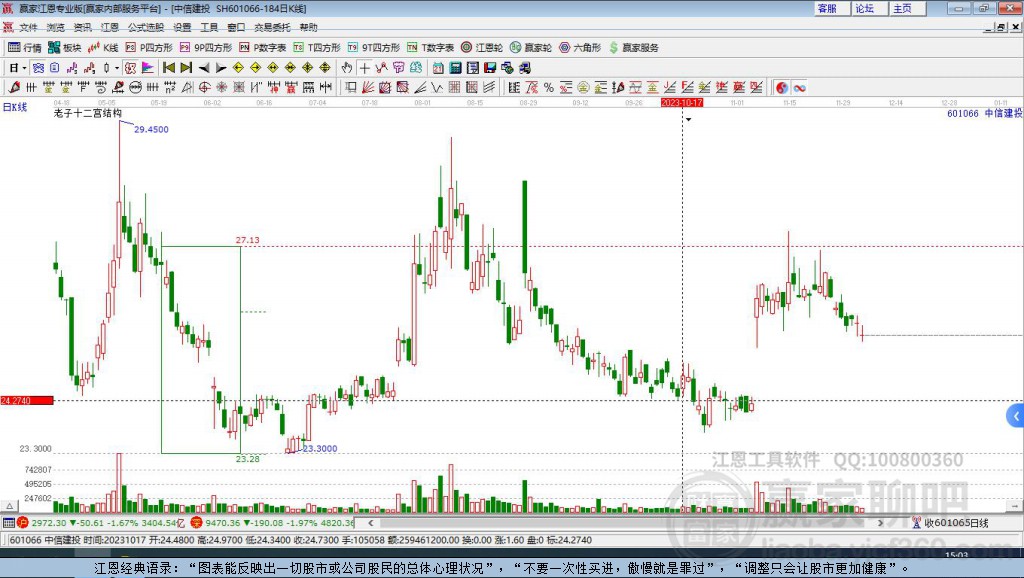The width and height of the screenshot is (1024, 578).
Task: Click the blue side panel expand arrow
Action: (x=1016, y=415)
